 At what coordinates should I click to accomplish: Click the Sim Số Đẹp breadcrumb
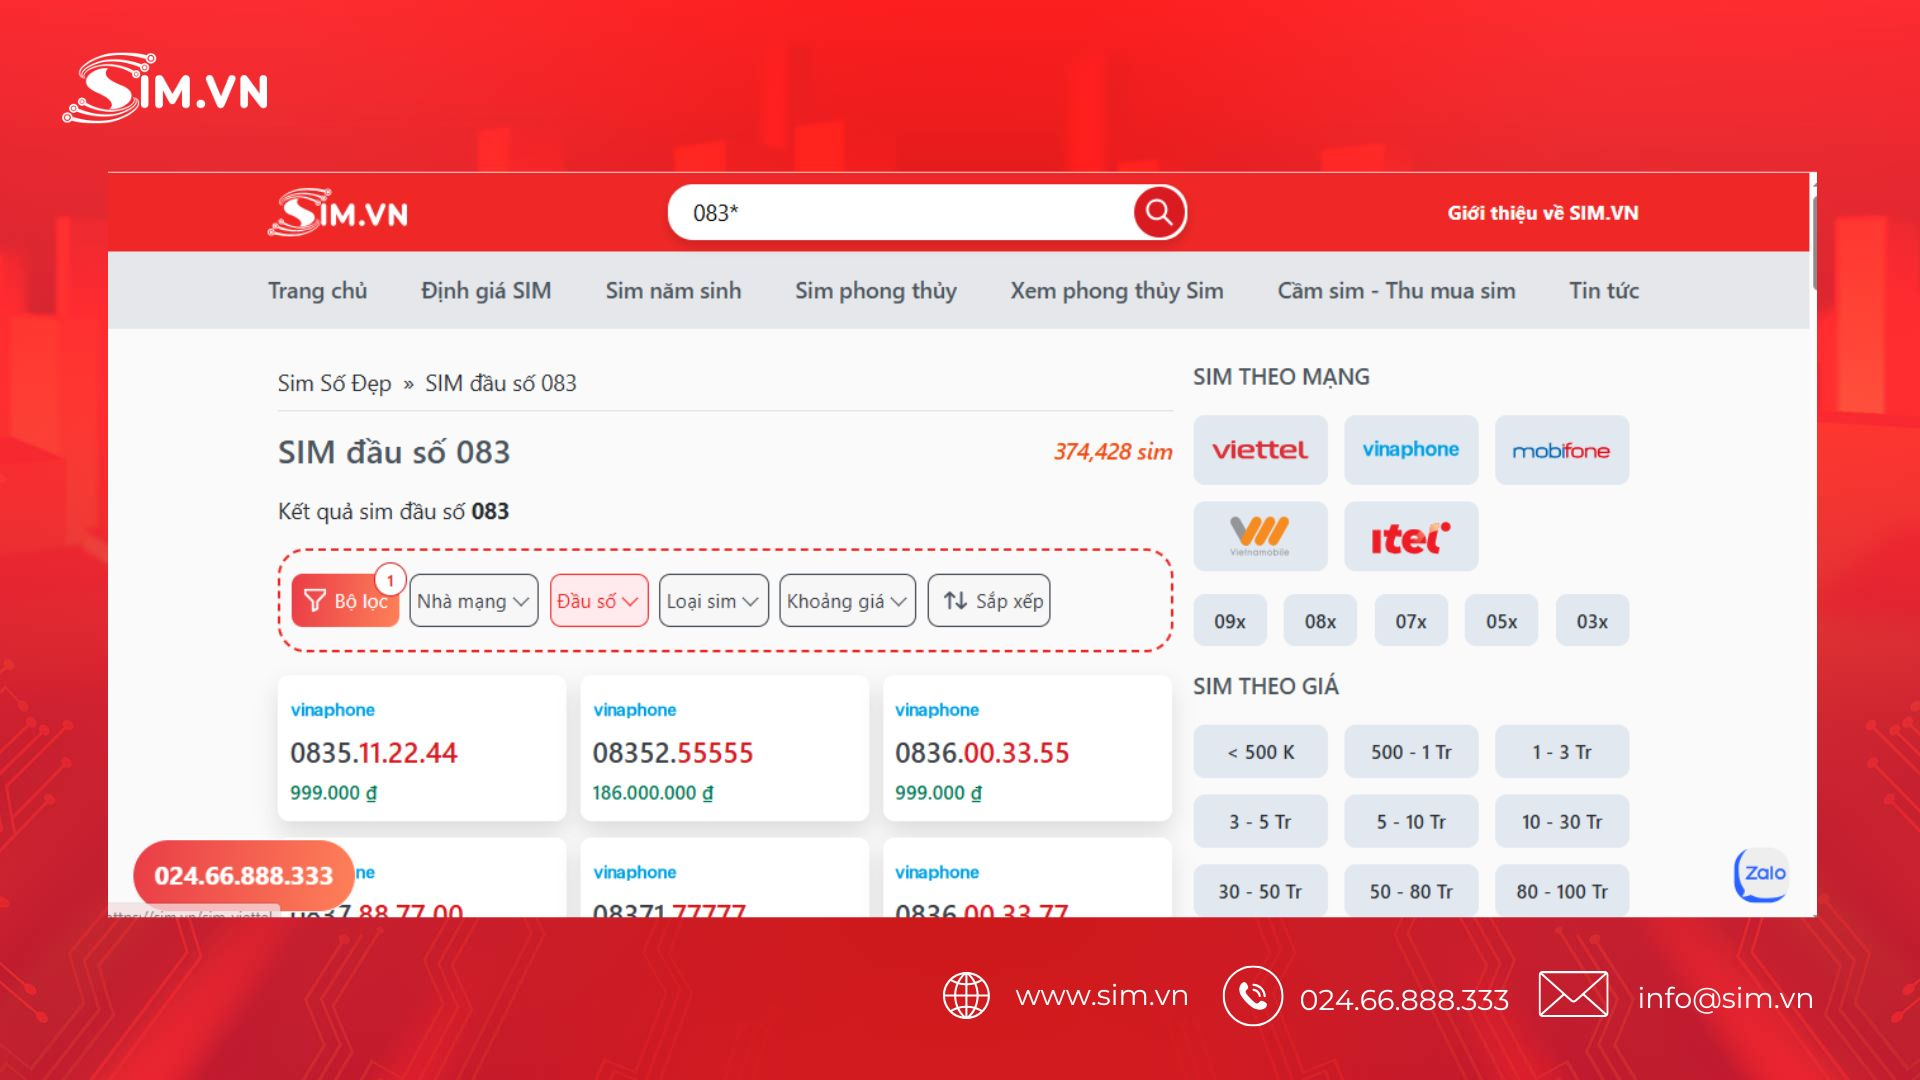pyautogui.click(x=334, y=383)
